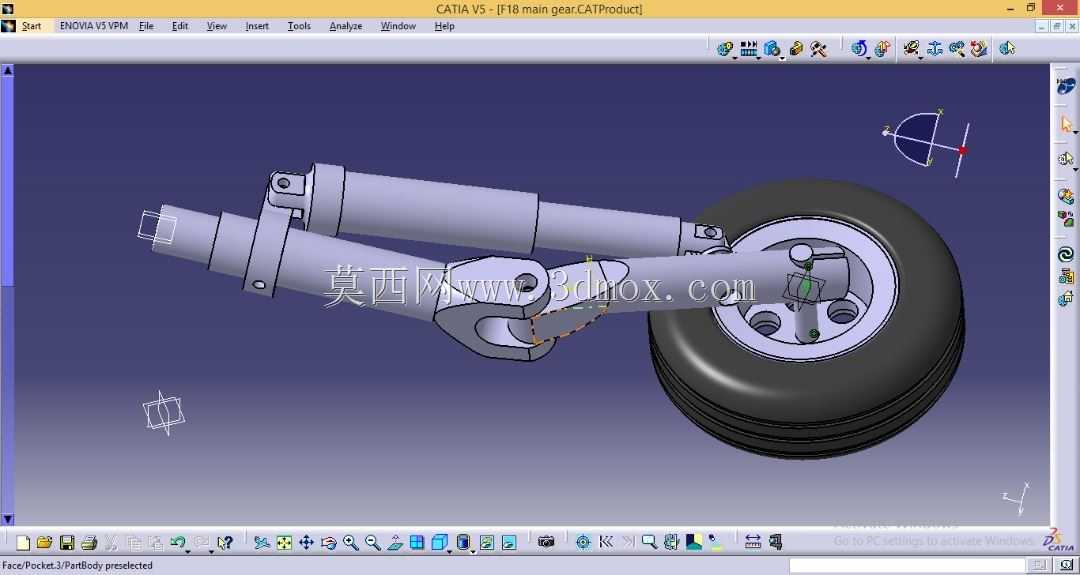Screen dimensions: 1080x575
Task: Open the Analyze menu
Action: click(346, 26)
